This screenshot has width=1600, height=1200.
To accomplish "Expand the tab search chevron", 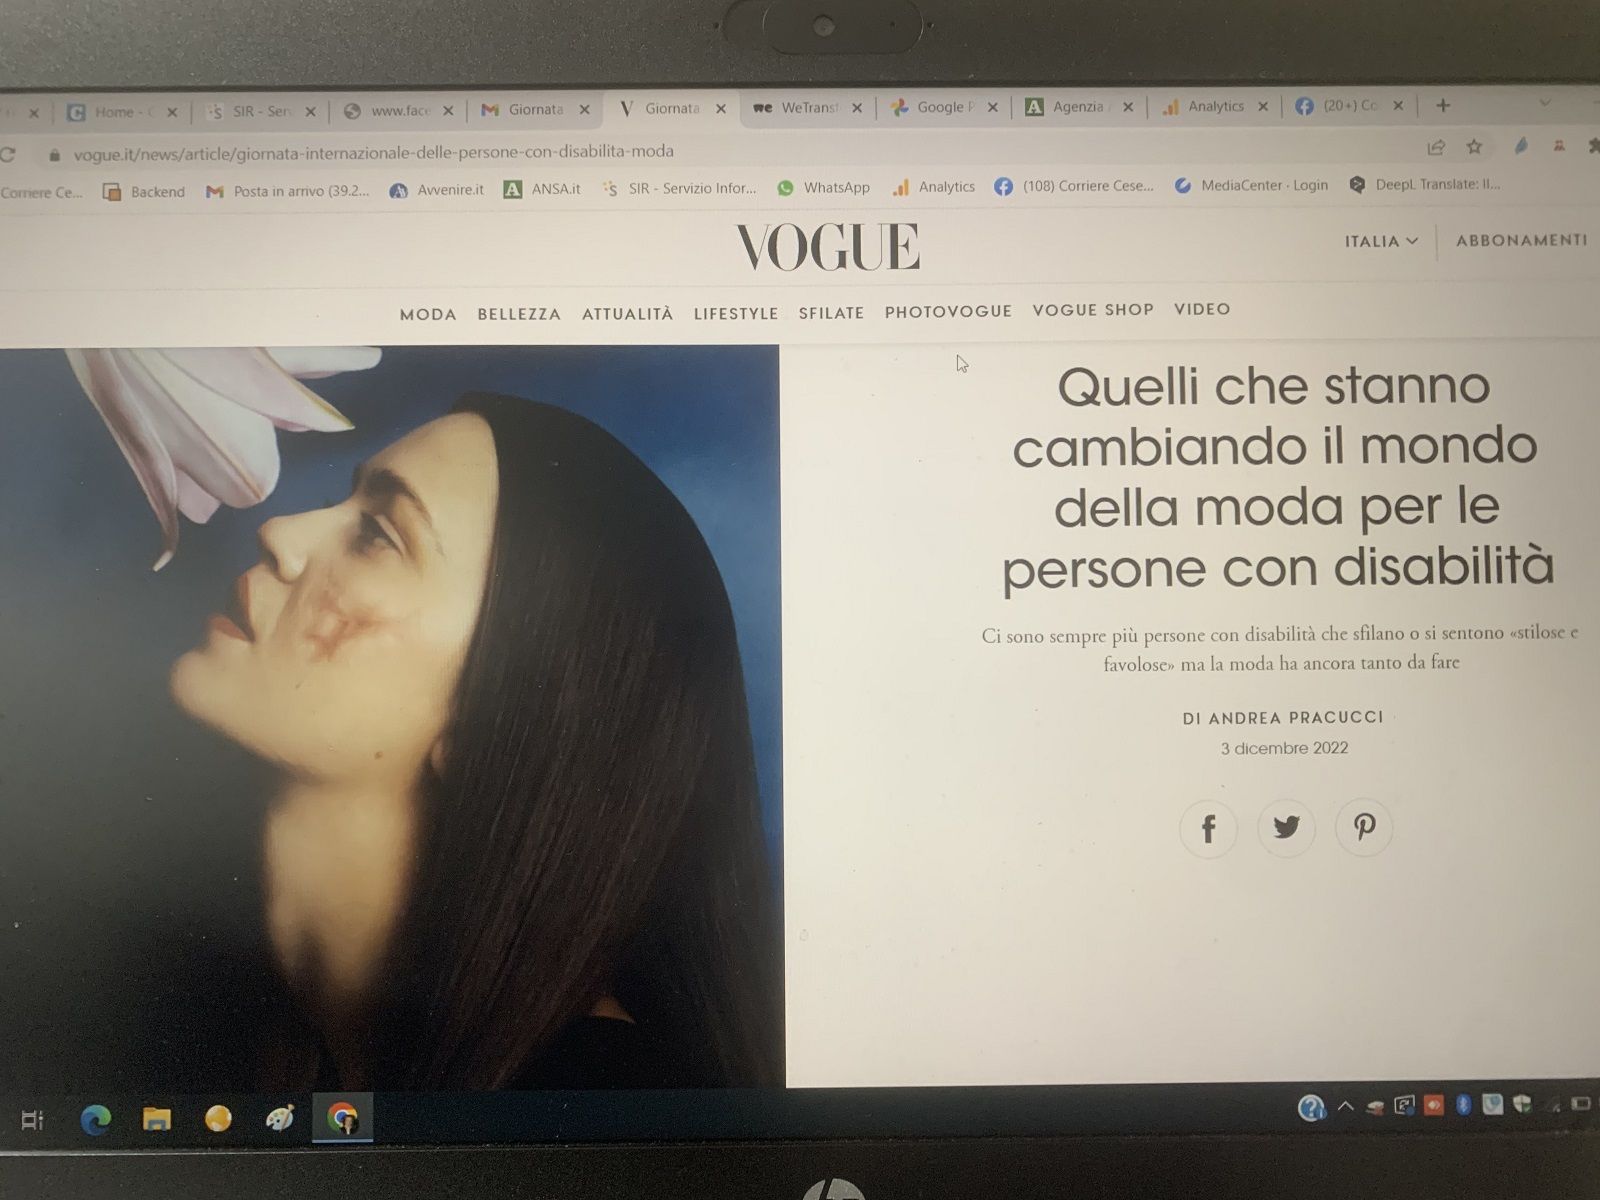I will tap(1544, 103).
